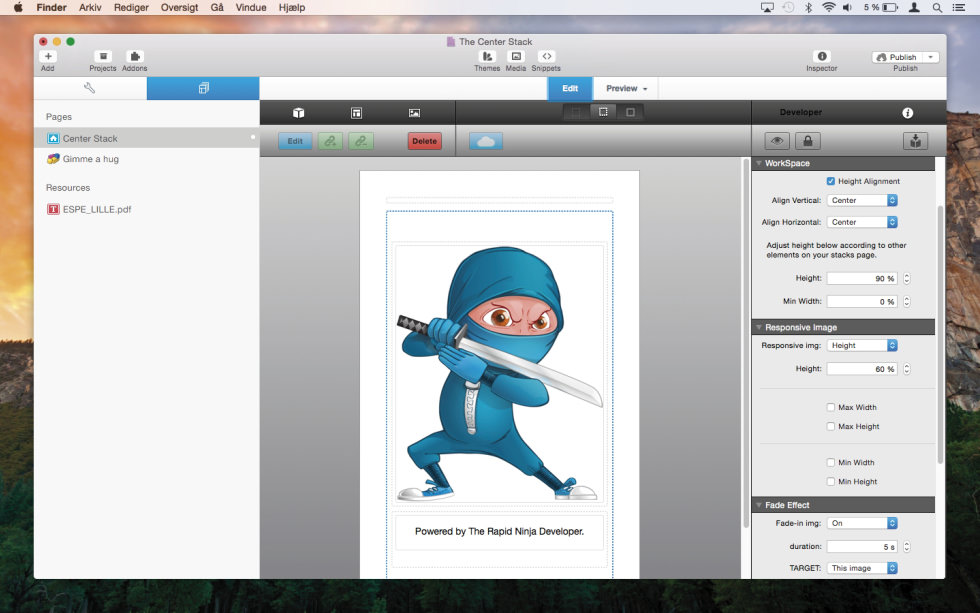
Task: Open the Projects toolbar icon
Action: coord(103,56)
